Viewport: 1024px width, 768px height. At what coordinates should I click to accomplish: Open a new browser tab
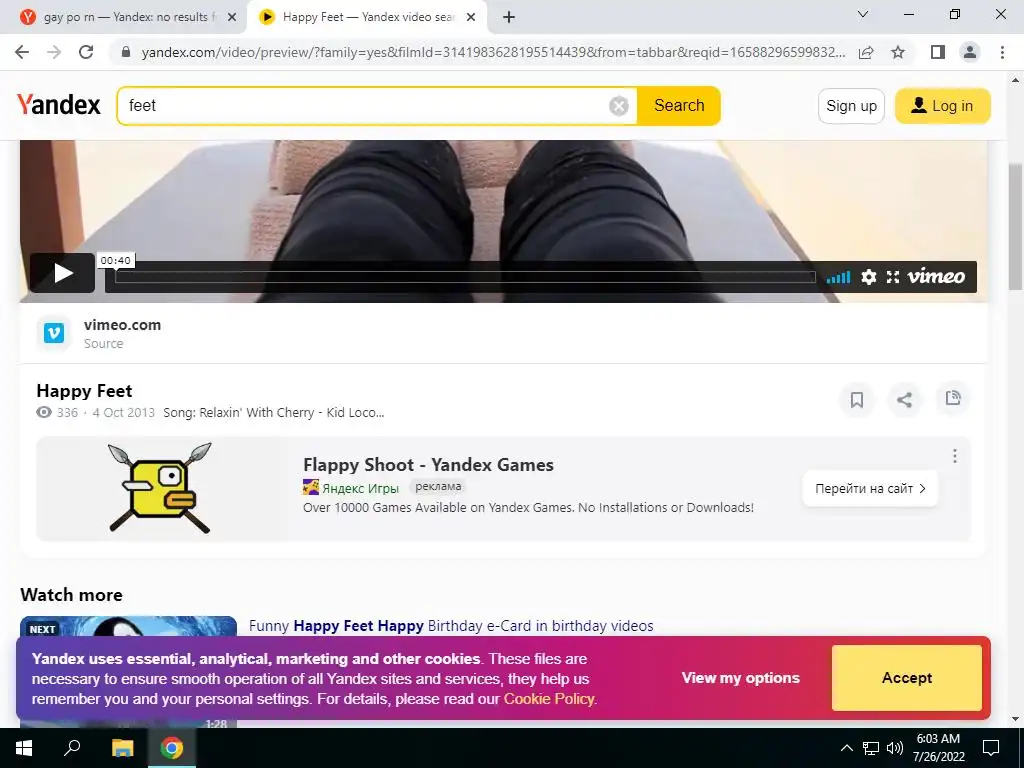(x=509, y=18)
